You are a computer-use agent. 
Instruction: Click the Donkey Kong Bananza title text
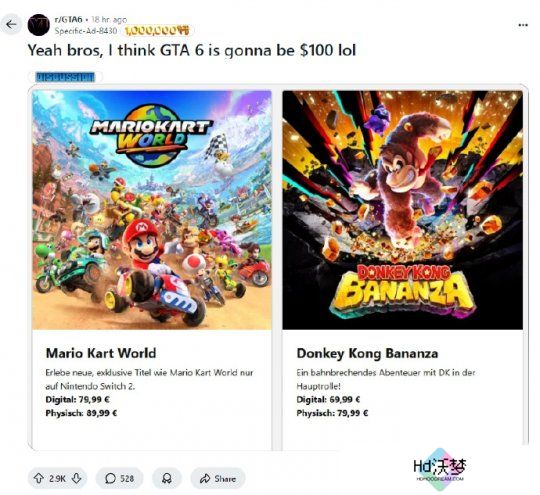pos(367,353)
